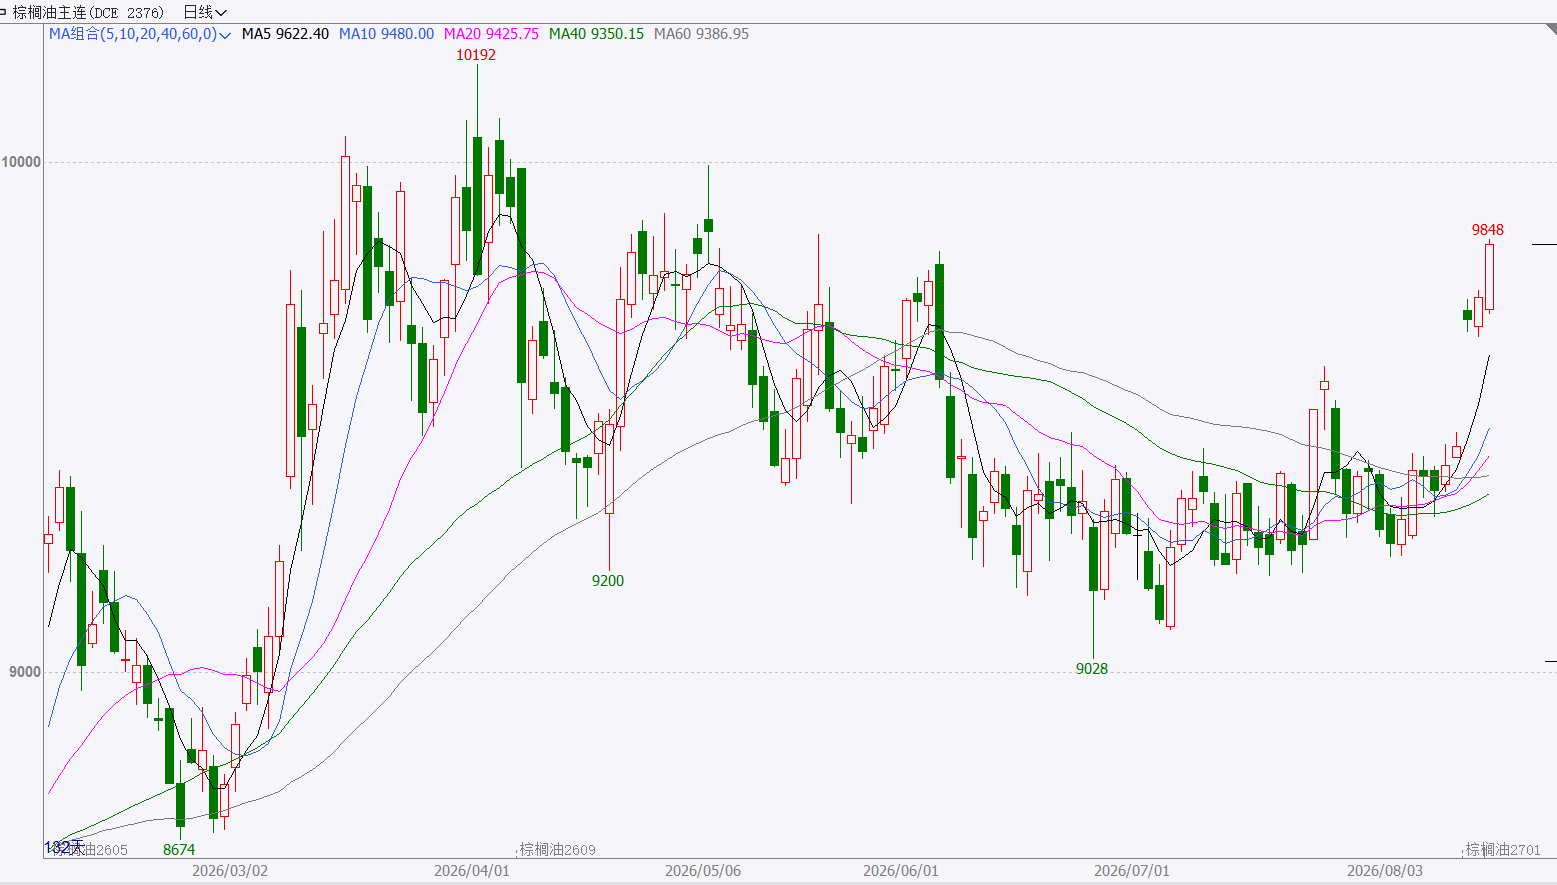Click the MA60 9386.95 indicator value

tap(701, 34)
